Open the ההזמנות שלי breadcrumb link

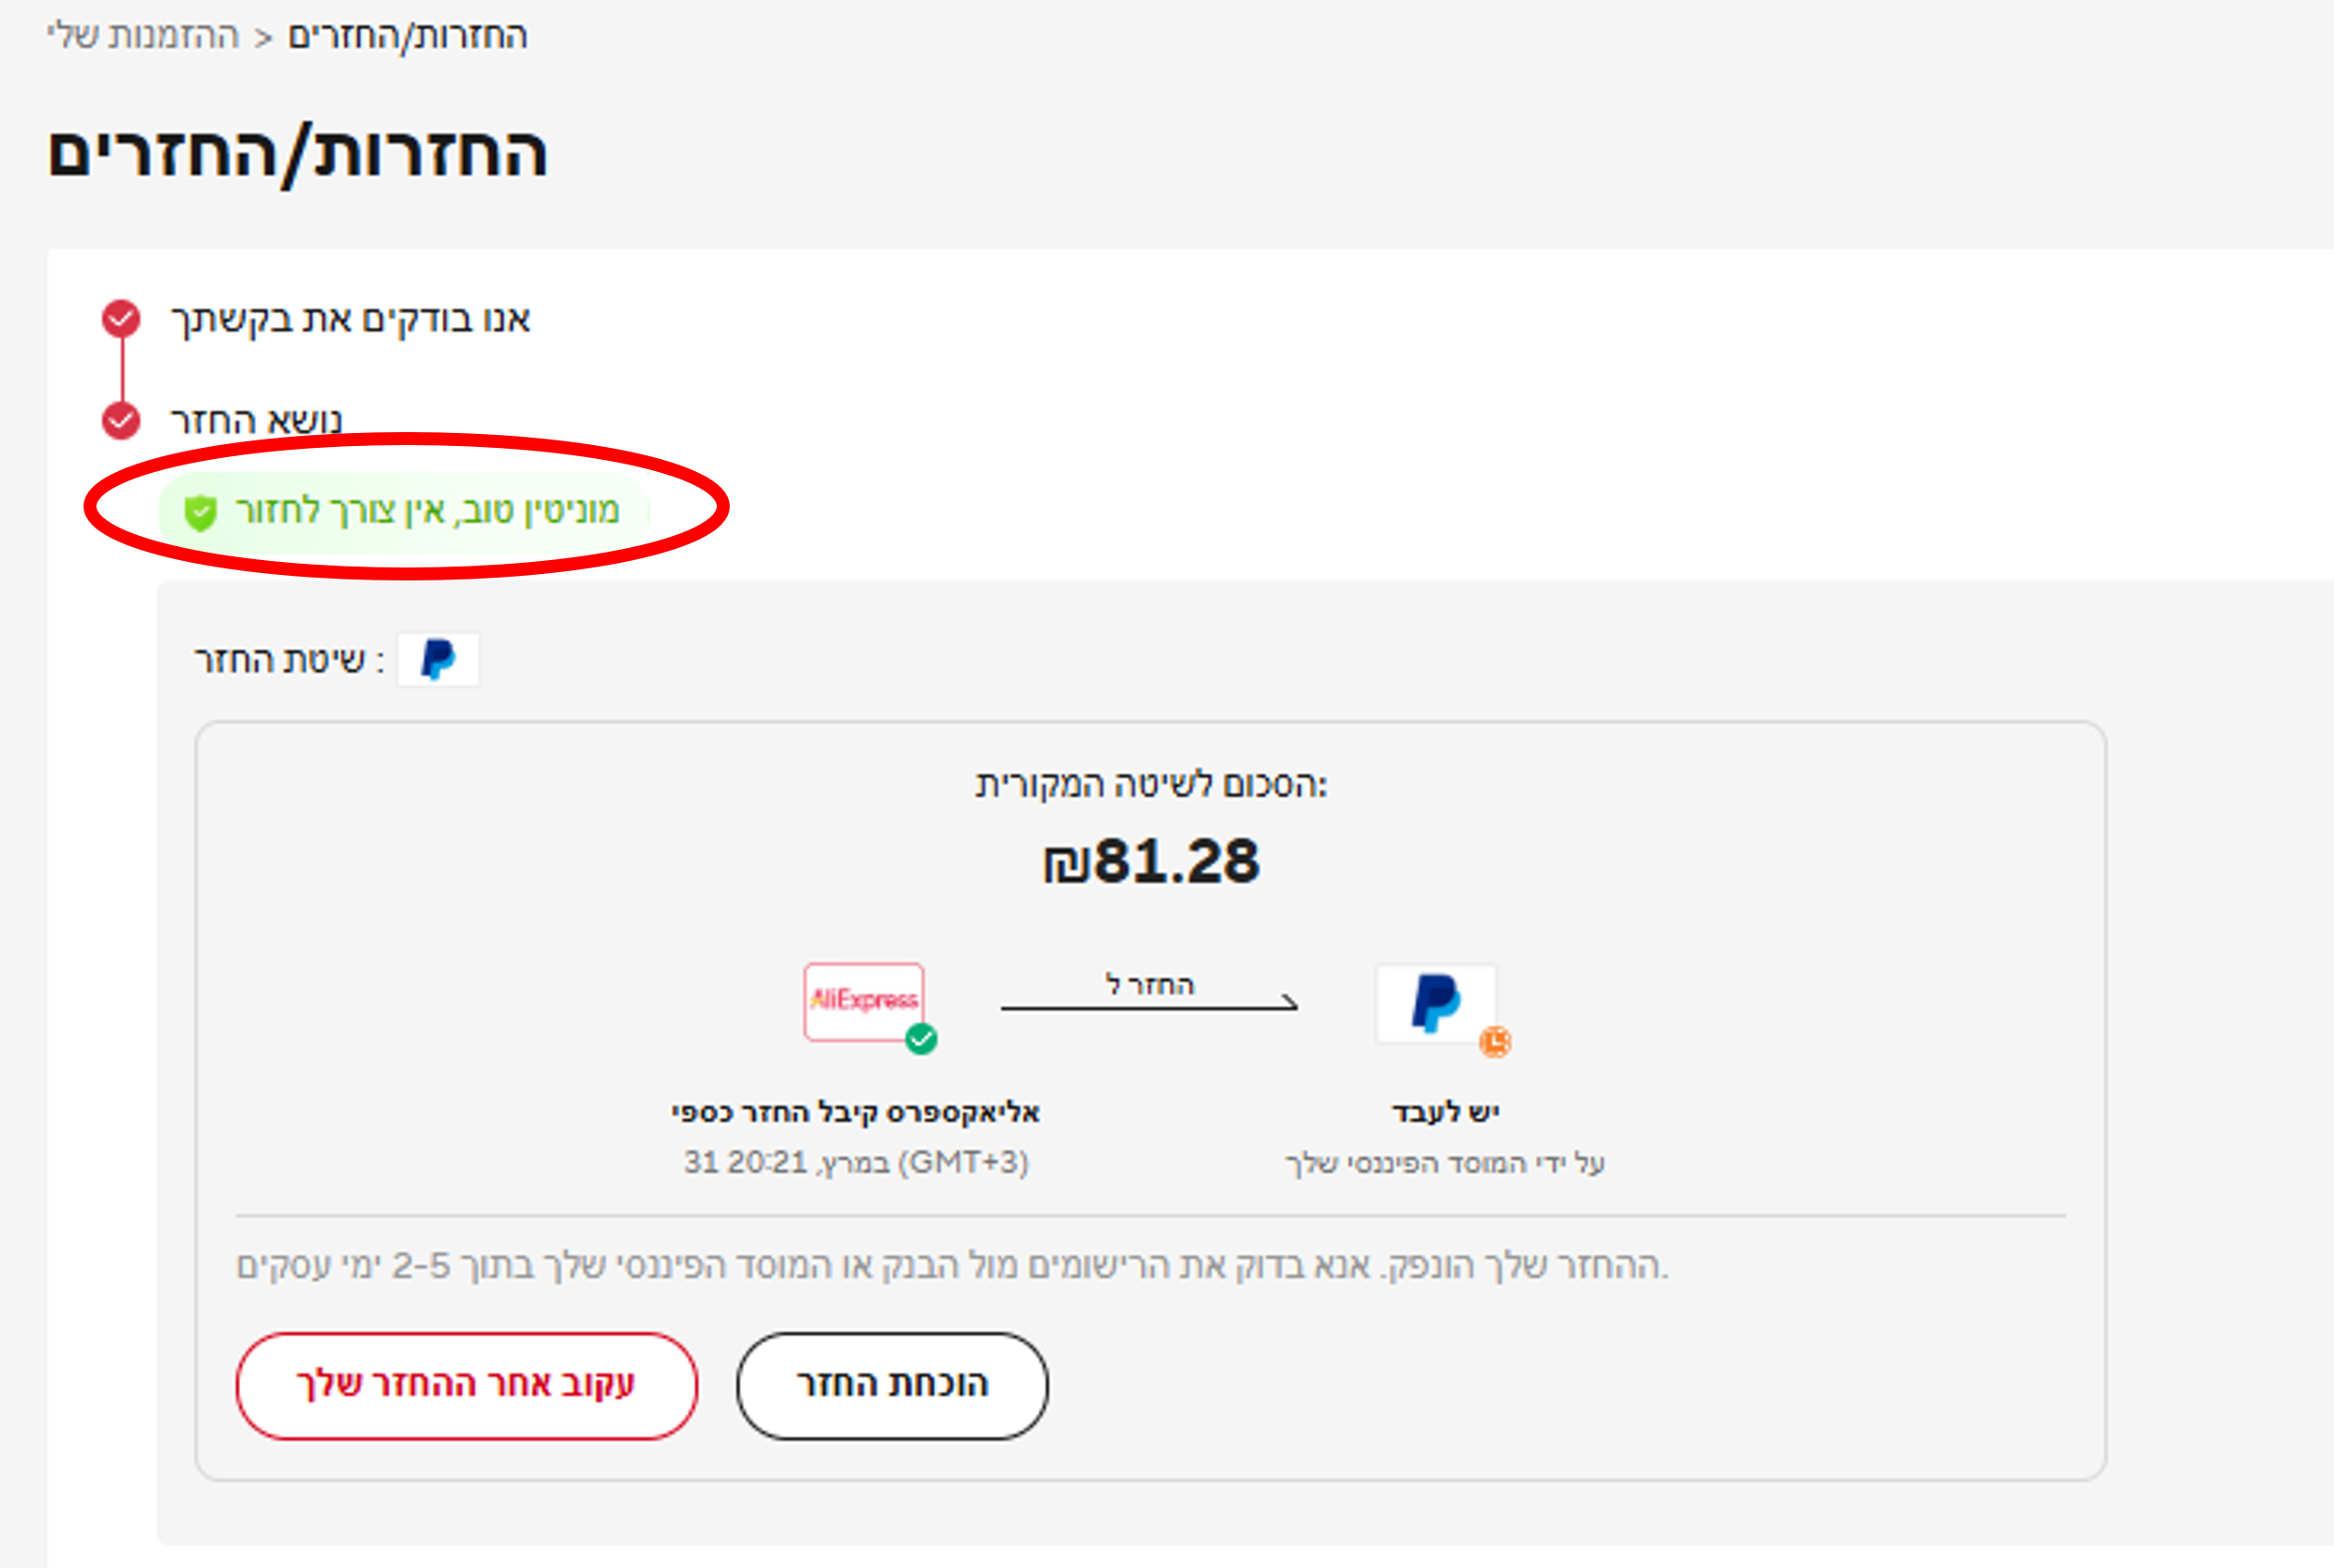[143, 36]
